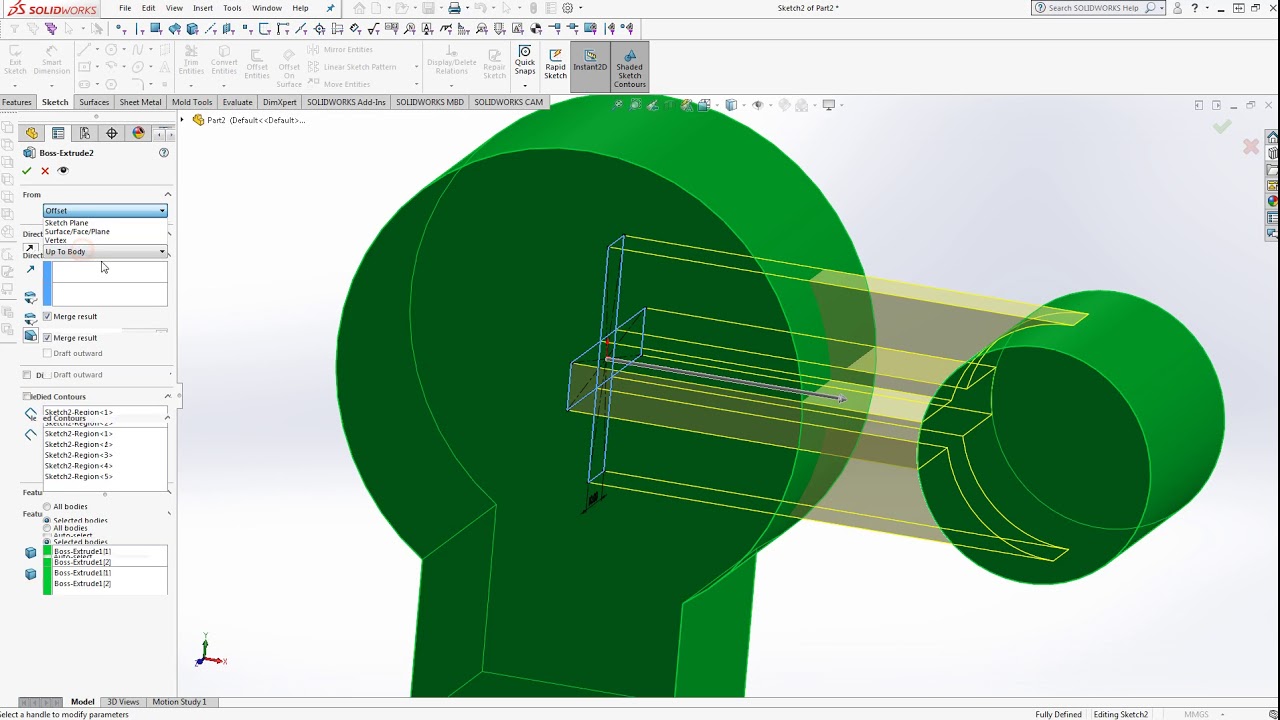This screenshot has height=720, width=1280.
Task: Click the Home icon in the top toolbar
Action: [360, 8]
